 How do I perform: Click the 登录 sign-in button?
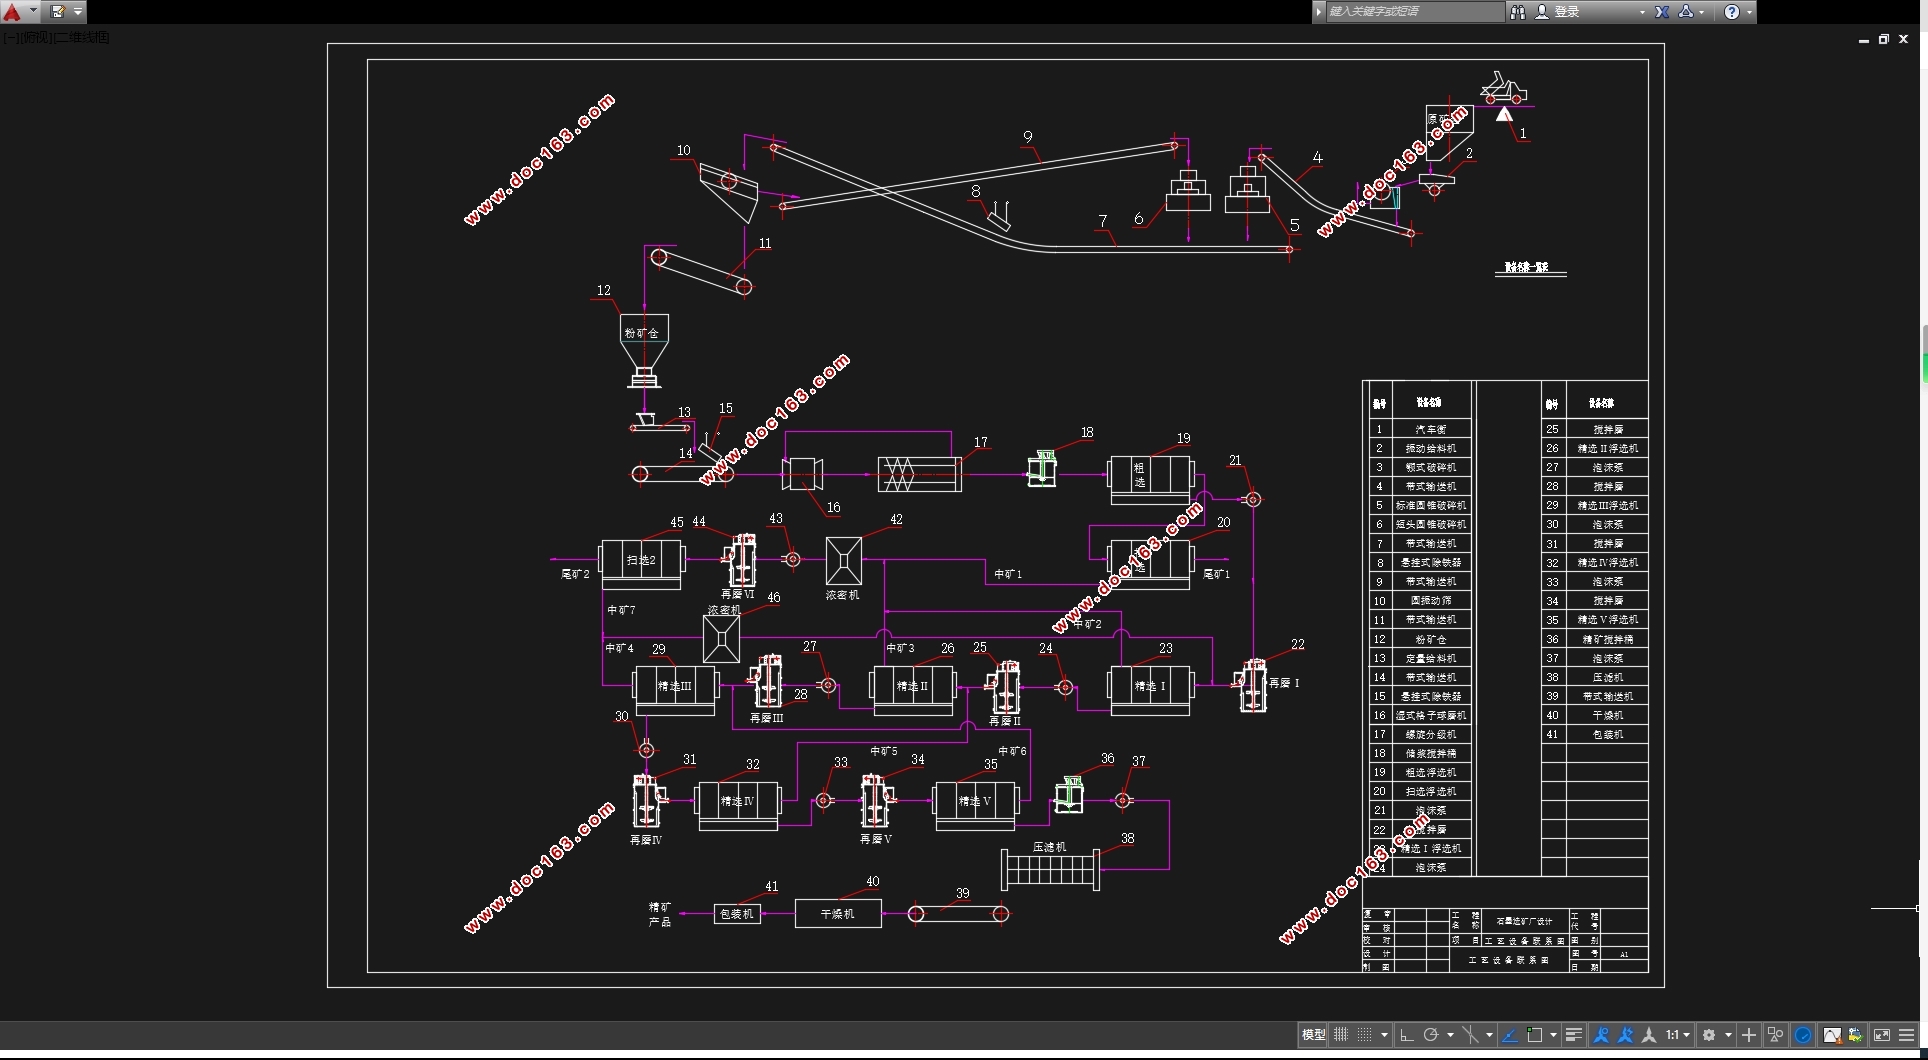coord(1567,12)
